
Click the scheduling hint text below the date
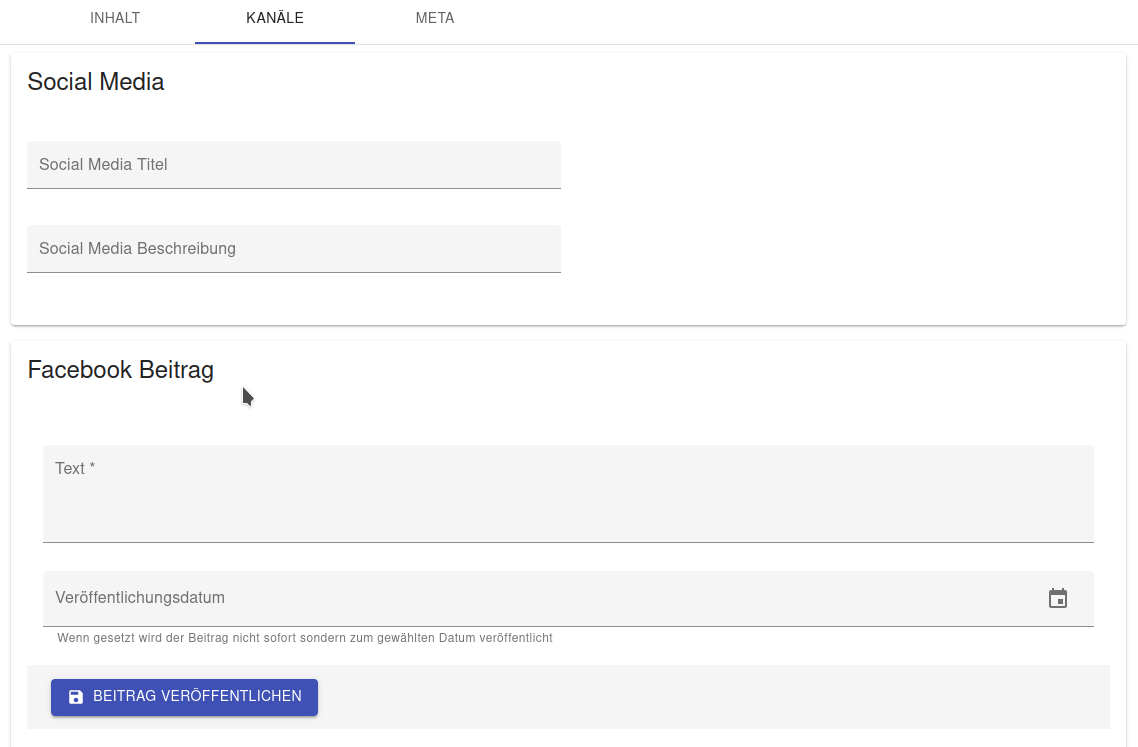coord(305,637)
